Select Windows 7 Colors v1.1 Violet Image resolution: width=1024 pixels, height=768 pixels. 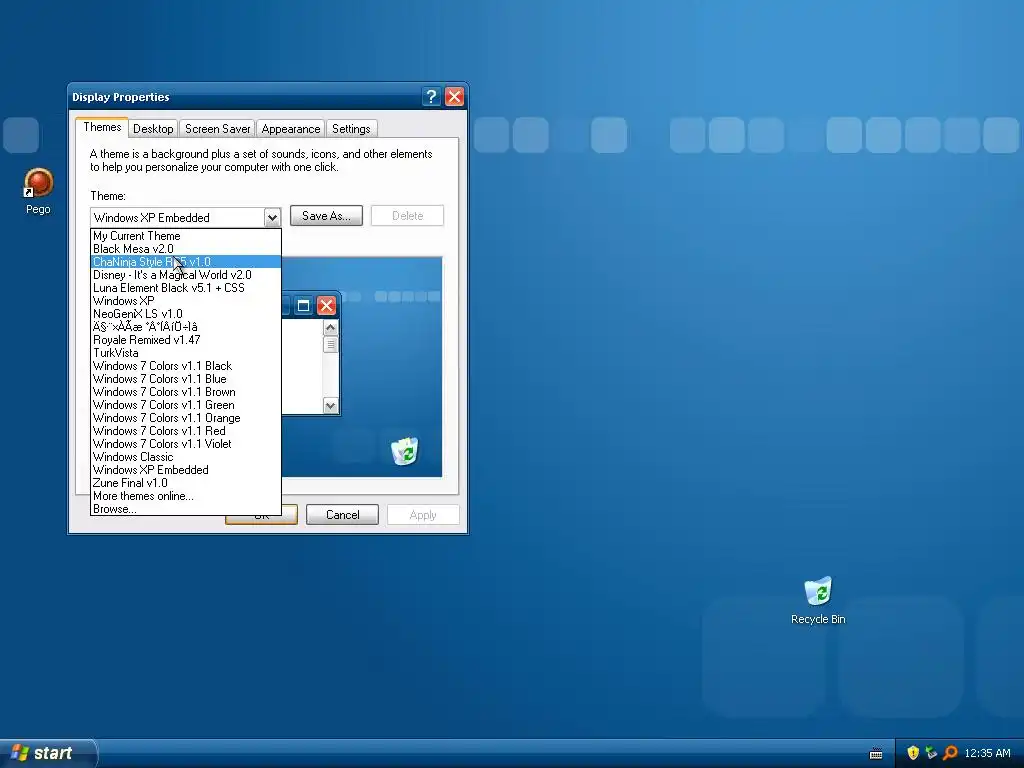click(185, 444)
